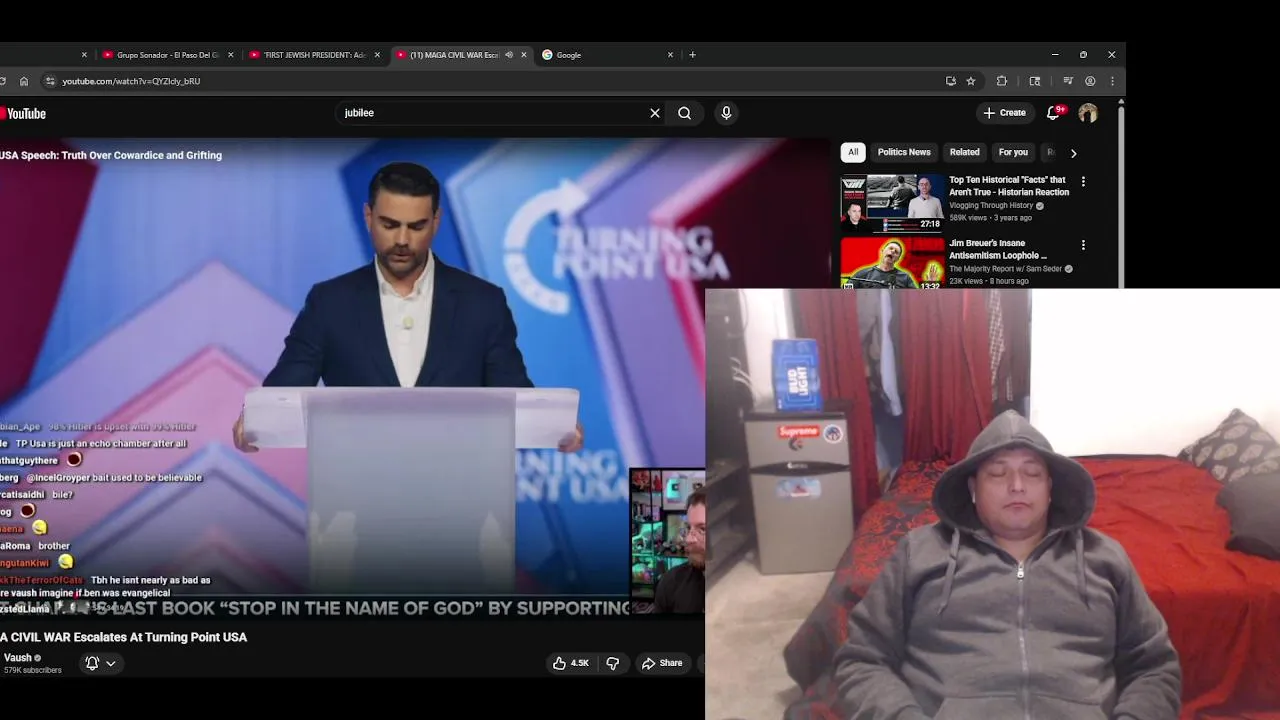Mute the MAGA CIVIL WAR tab audio
Screen dimensions: 1280x720
point(508,55)
